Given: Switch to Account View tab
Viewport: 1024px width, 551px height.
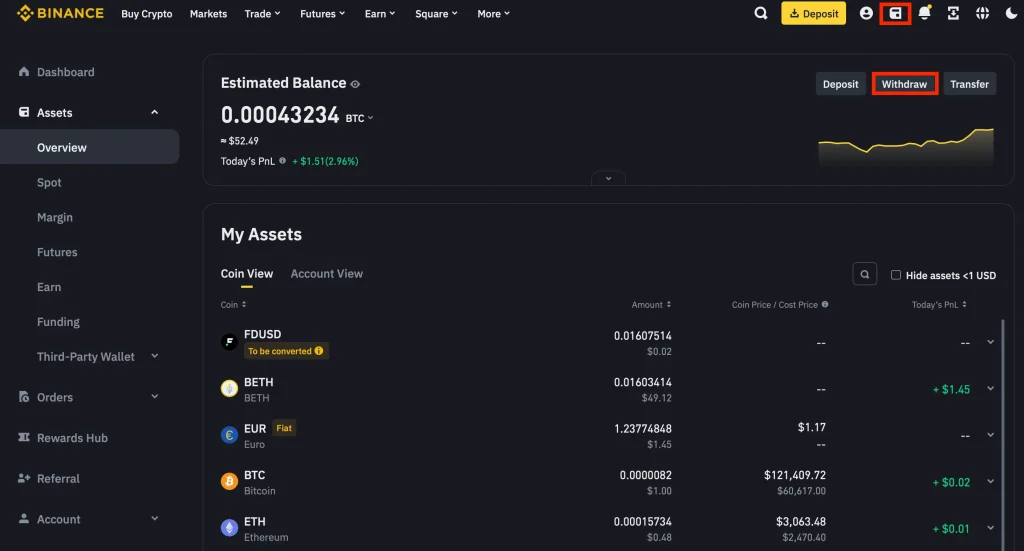Looking at the screenshot, I should pos(327,274).
